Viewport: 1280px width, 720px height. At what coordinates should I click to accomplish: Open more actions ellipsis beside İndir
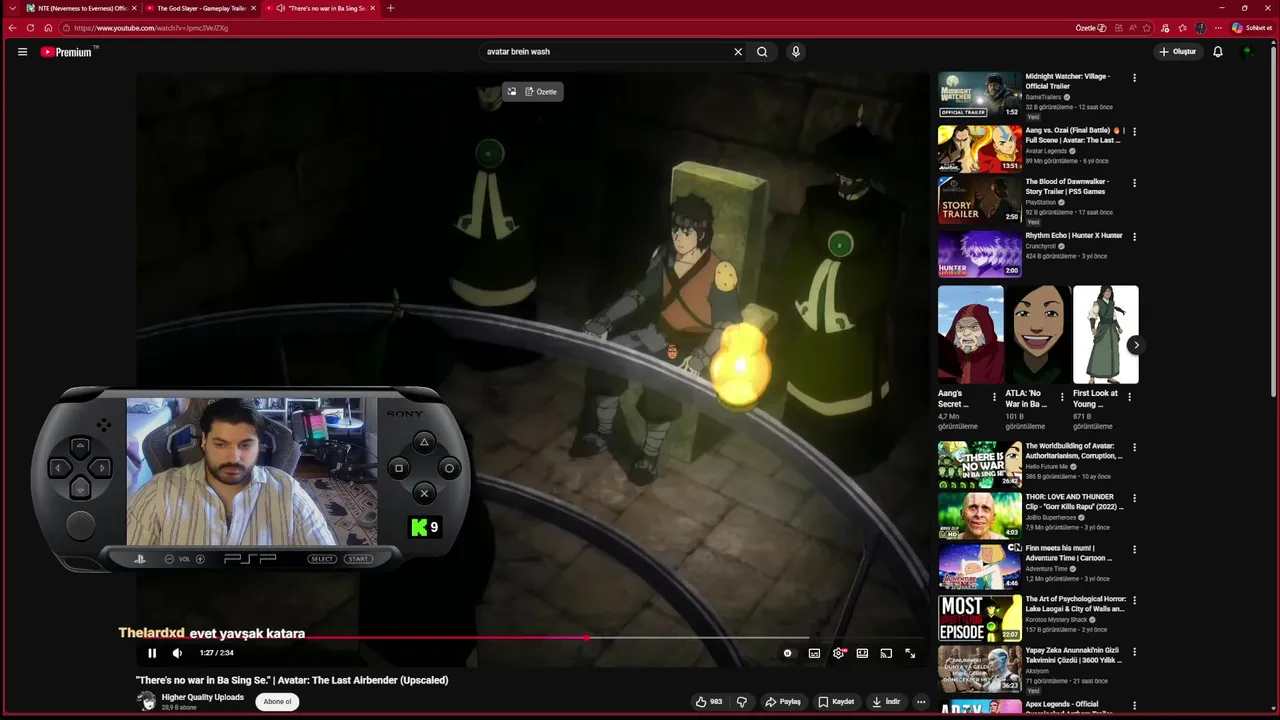(x=921, y=702)
